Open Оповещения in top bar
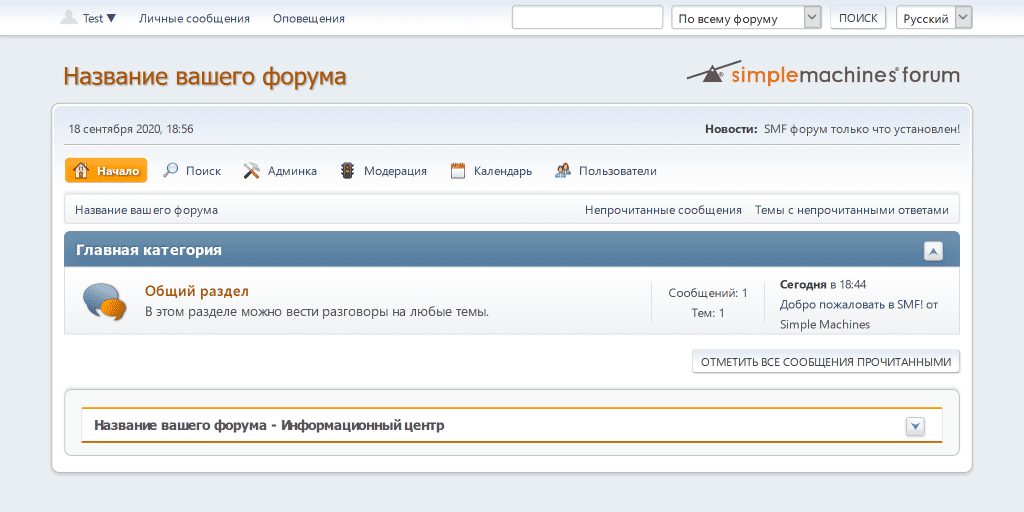The height and width of the screenshot is (512, 1024). click(x=308, y=18)
